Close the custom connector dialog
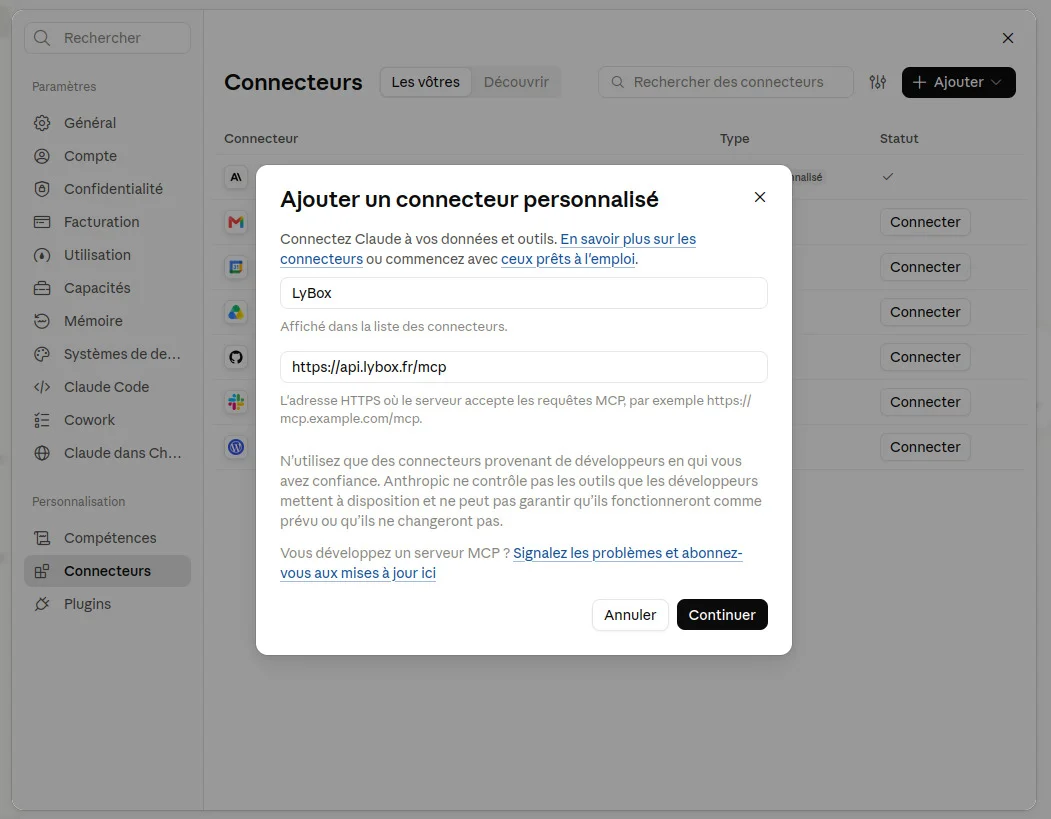 (759, 197)
